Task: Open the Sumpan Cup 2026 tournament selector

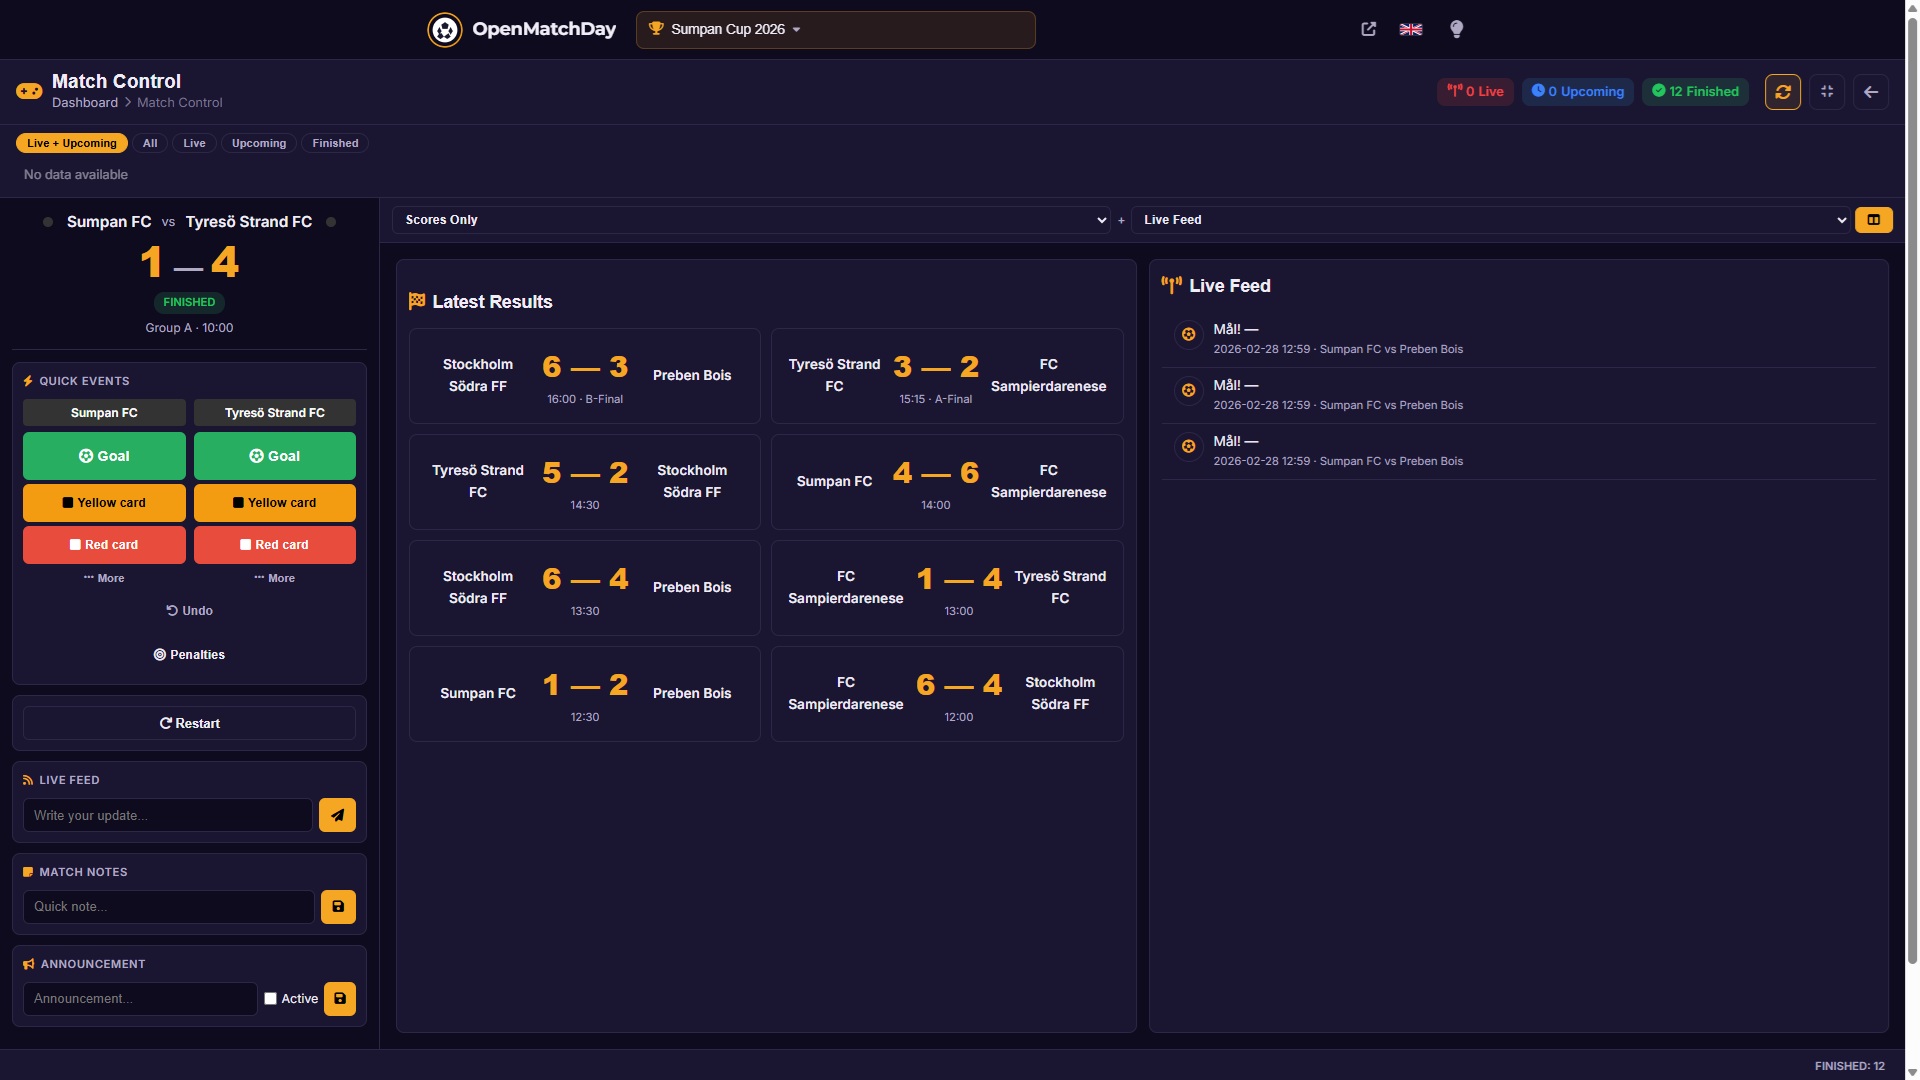Action: point(835,29)
